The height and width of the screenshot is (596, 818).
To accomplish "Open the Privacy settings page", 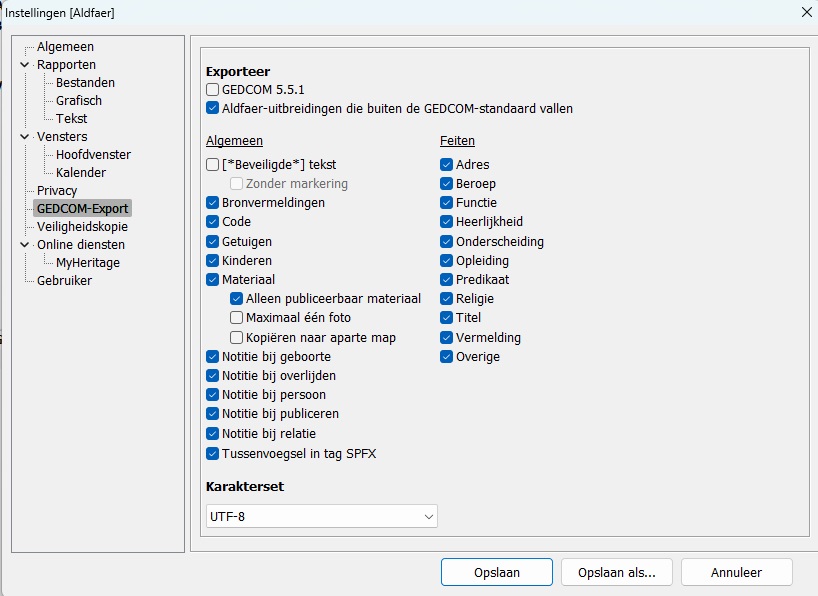I will 57,191.
